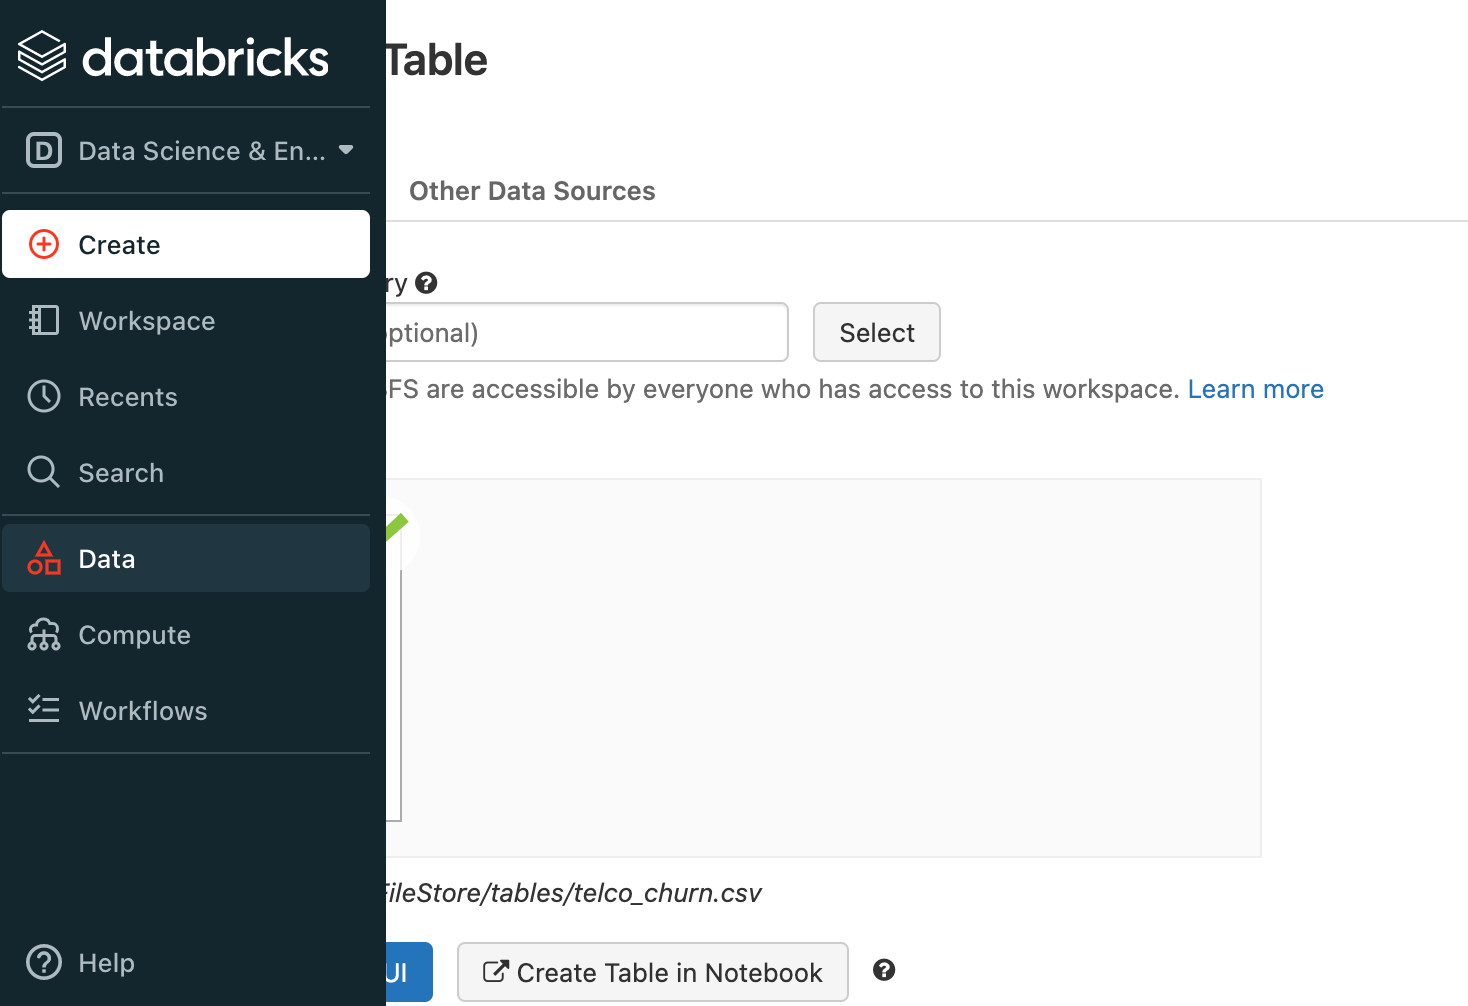Switch to the Other Data Sources tab
Image resolution: width=1468 pixels, height=1006 pixels.
pos(532,191)
